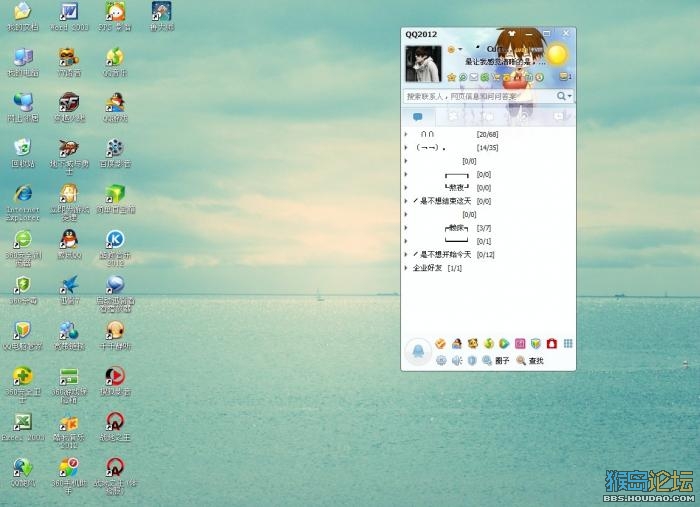700x507 pixels.
Task: Select TTPlayer headphones desktop icon
Action: (115, 336)
